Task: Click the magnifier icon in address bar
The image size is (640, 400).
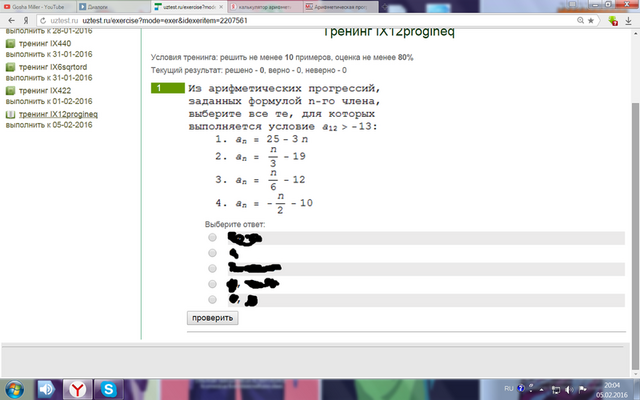Action: (x=580, y=20)
